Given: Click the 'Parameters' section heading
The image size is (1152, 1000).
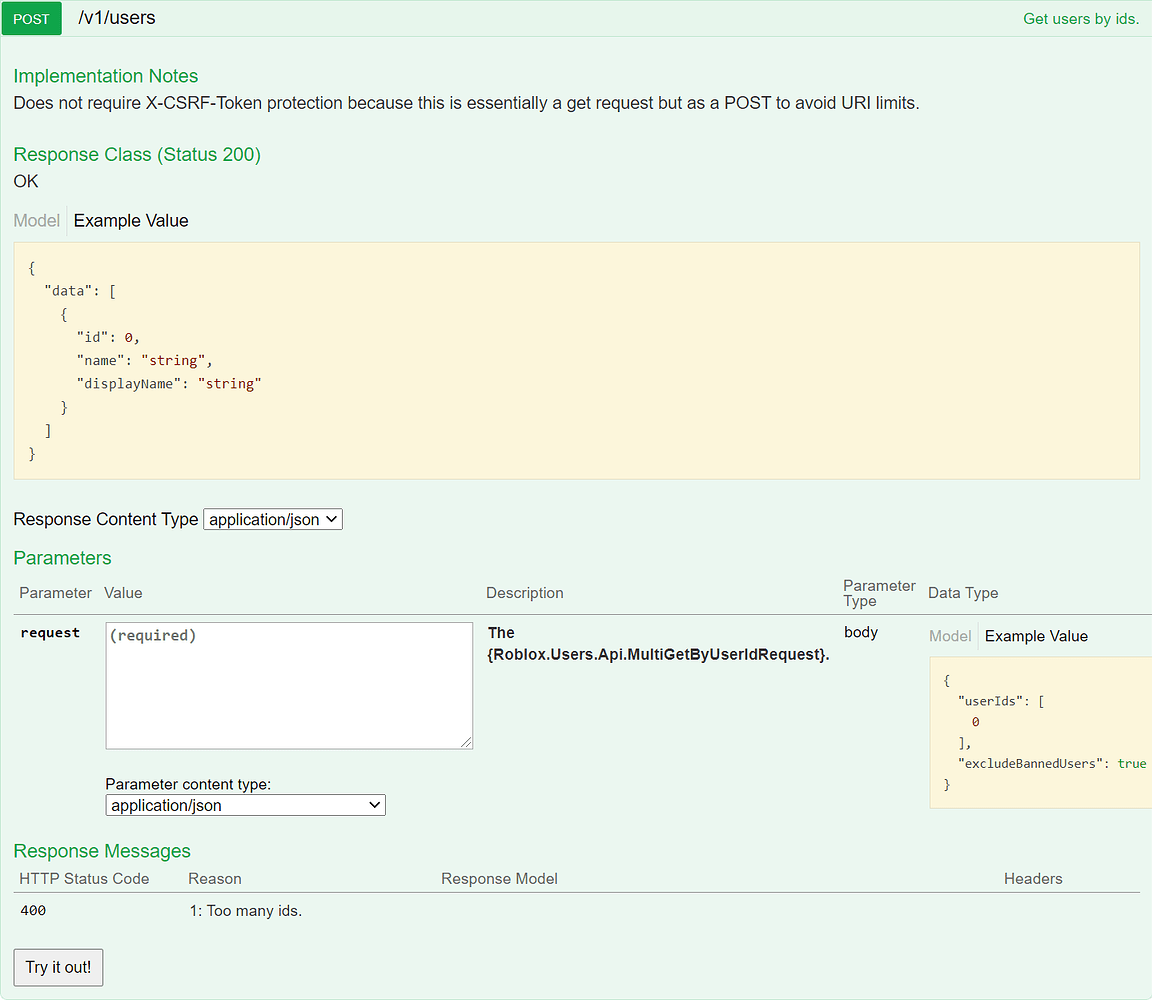Looking at the screenshot, I should click(62, 558).
